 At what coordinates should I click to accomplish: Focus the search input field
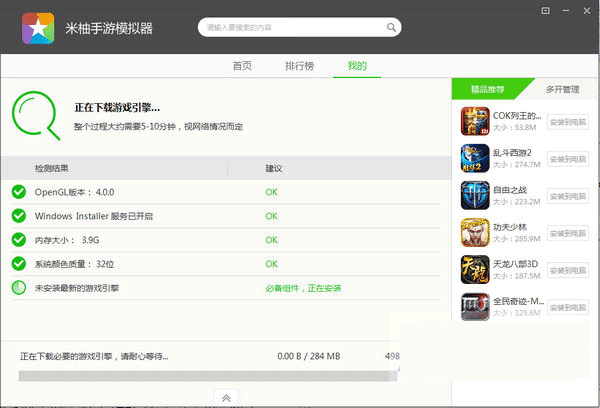pyautogui.click(x=299, y=27)
